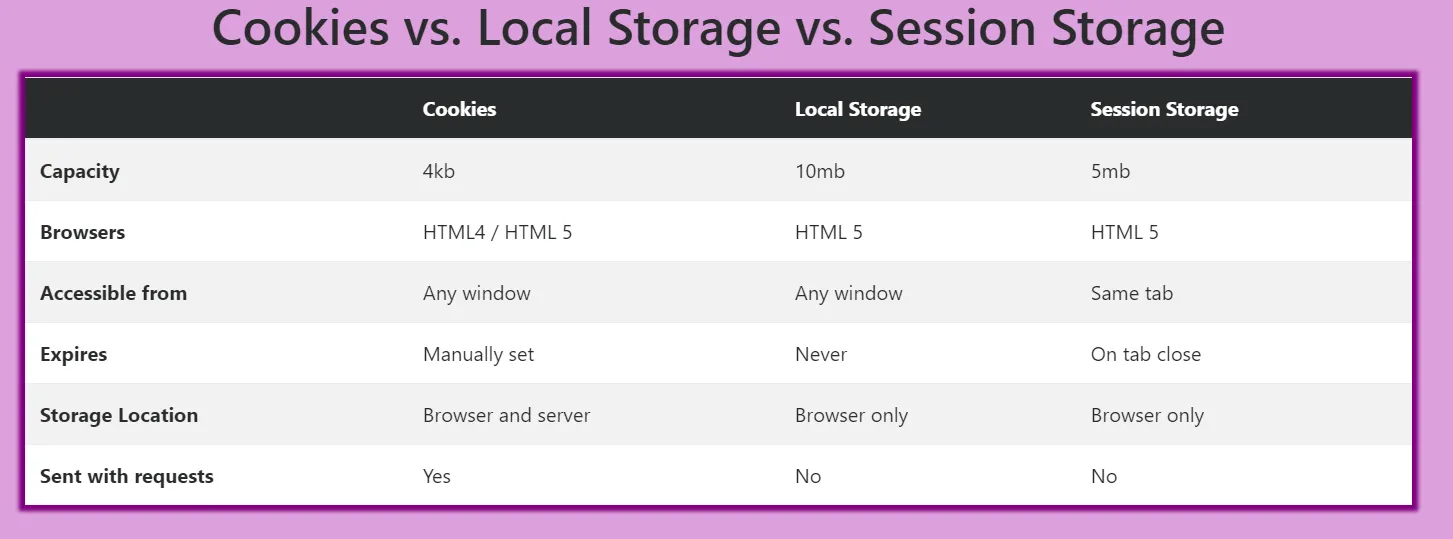Click the Same tab cell
This screenshot has width=1453, height=539.
pos(1131,293)
